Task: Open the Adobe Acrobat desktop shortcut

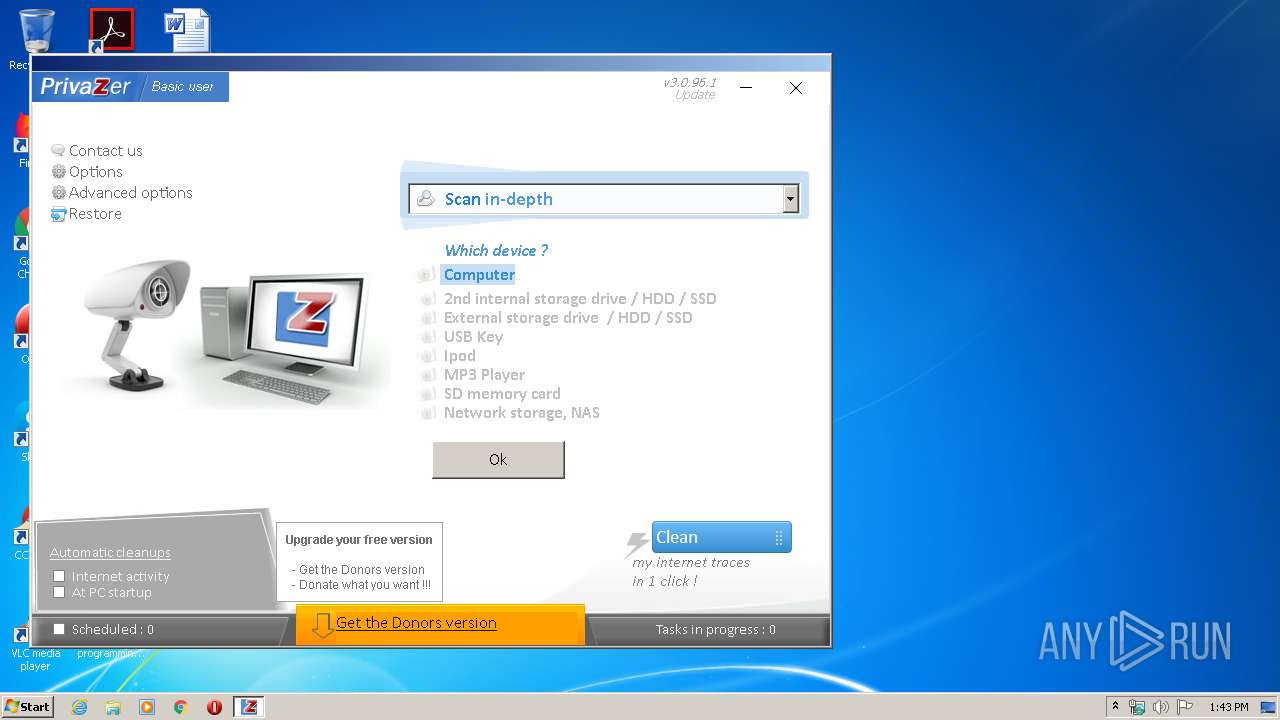Action: click(x=111, y=30)
